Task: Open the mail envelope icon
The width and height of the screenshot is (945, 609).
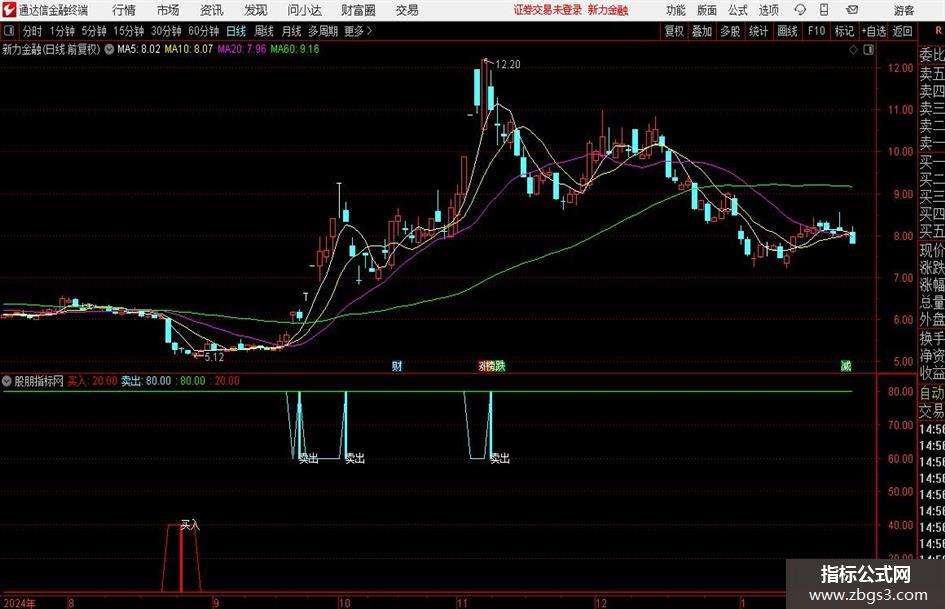Action: click(852, 10)
